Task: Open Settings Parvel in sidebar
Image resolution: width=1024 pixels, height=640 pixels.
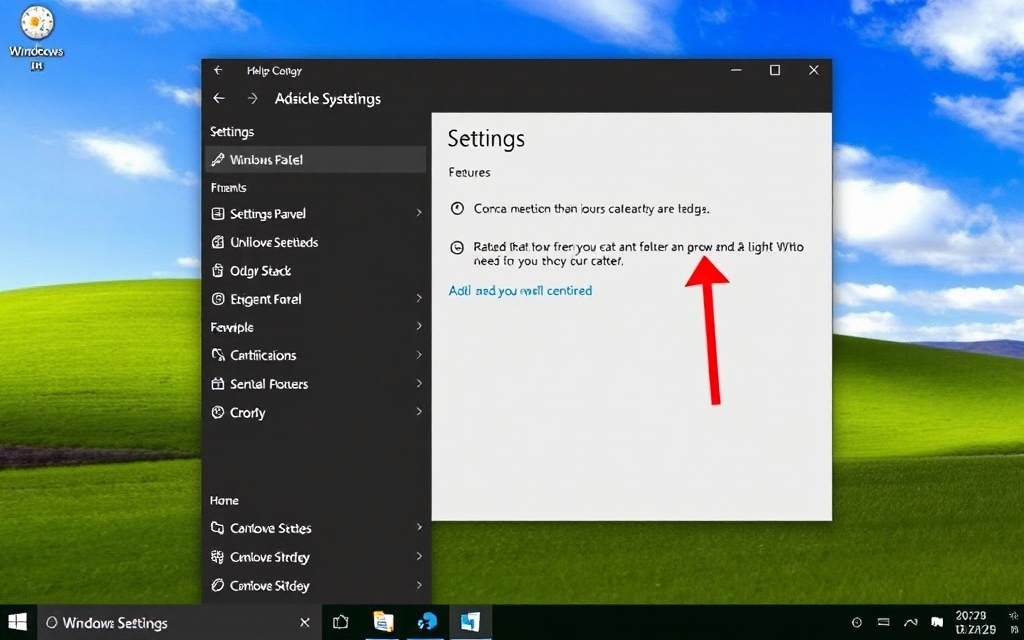Action: pyautogui.click(x=315, y=214)
